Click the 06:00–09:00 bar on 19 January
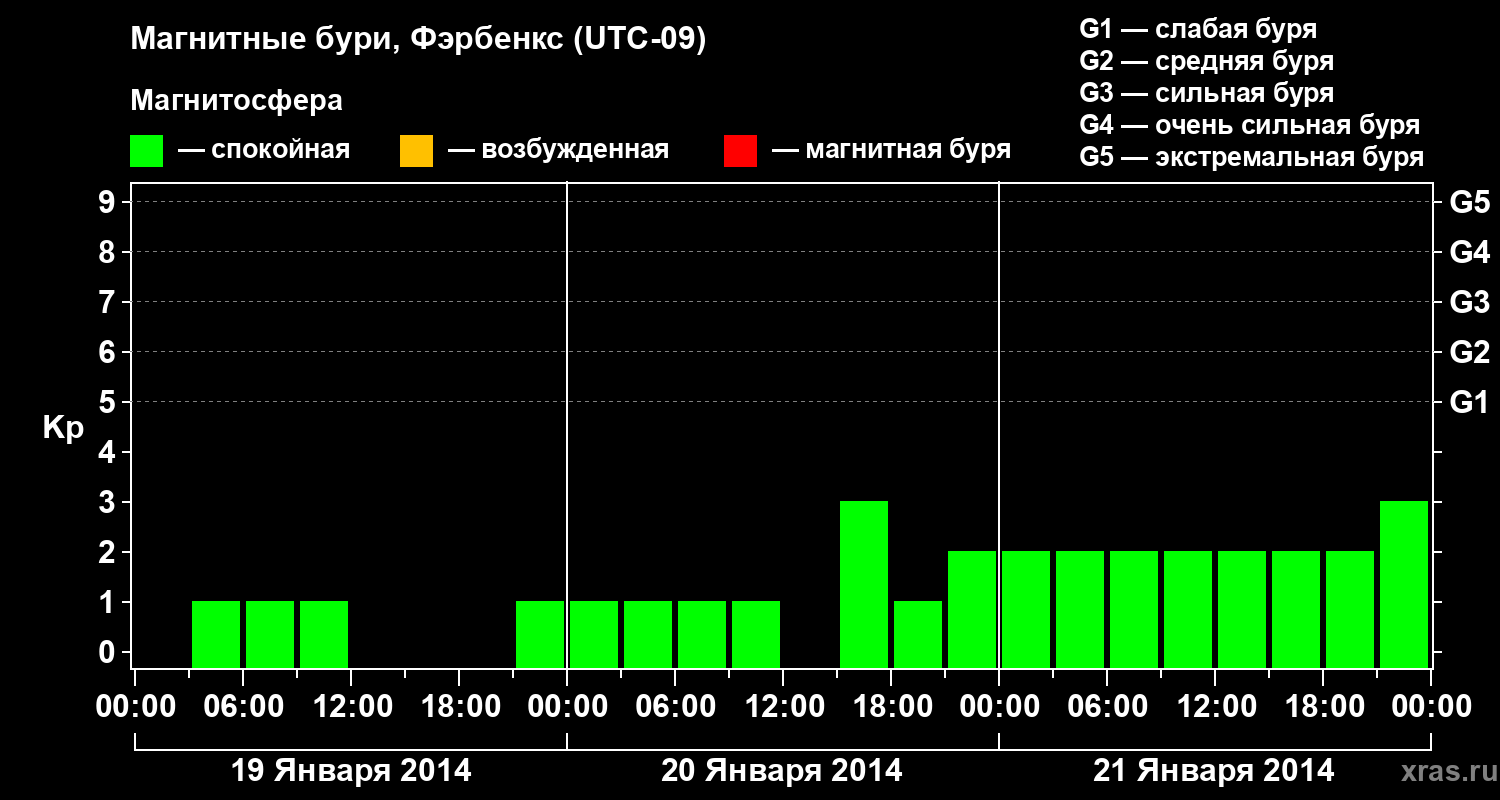This screenshot has height=800, width=1500. 270,634
